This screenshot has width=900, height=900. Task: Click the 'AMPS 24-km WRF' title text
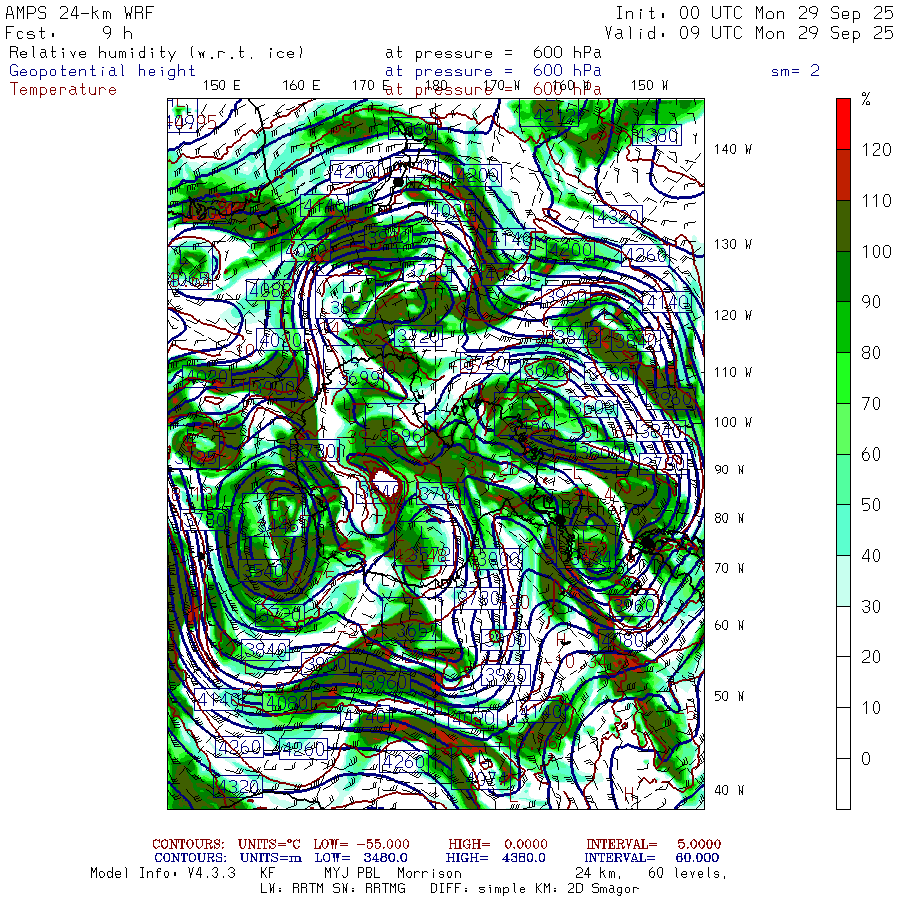[x=79, y=13]
